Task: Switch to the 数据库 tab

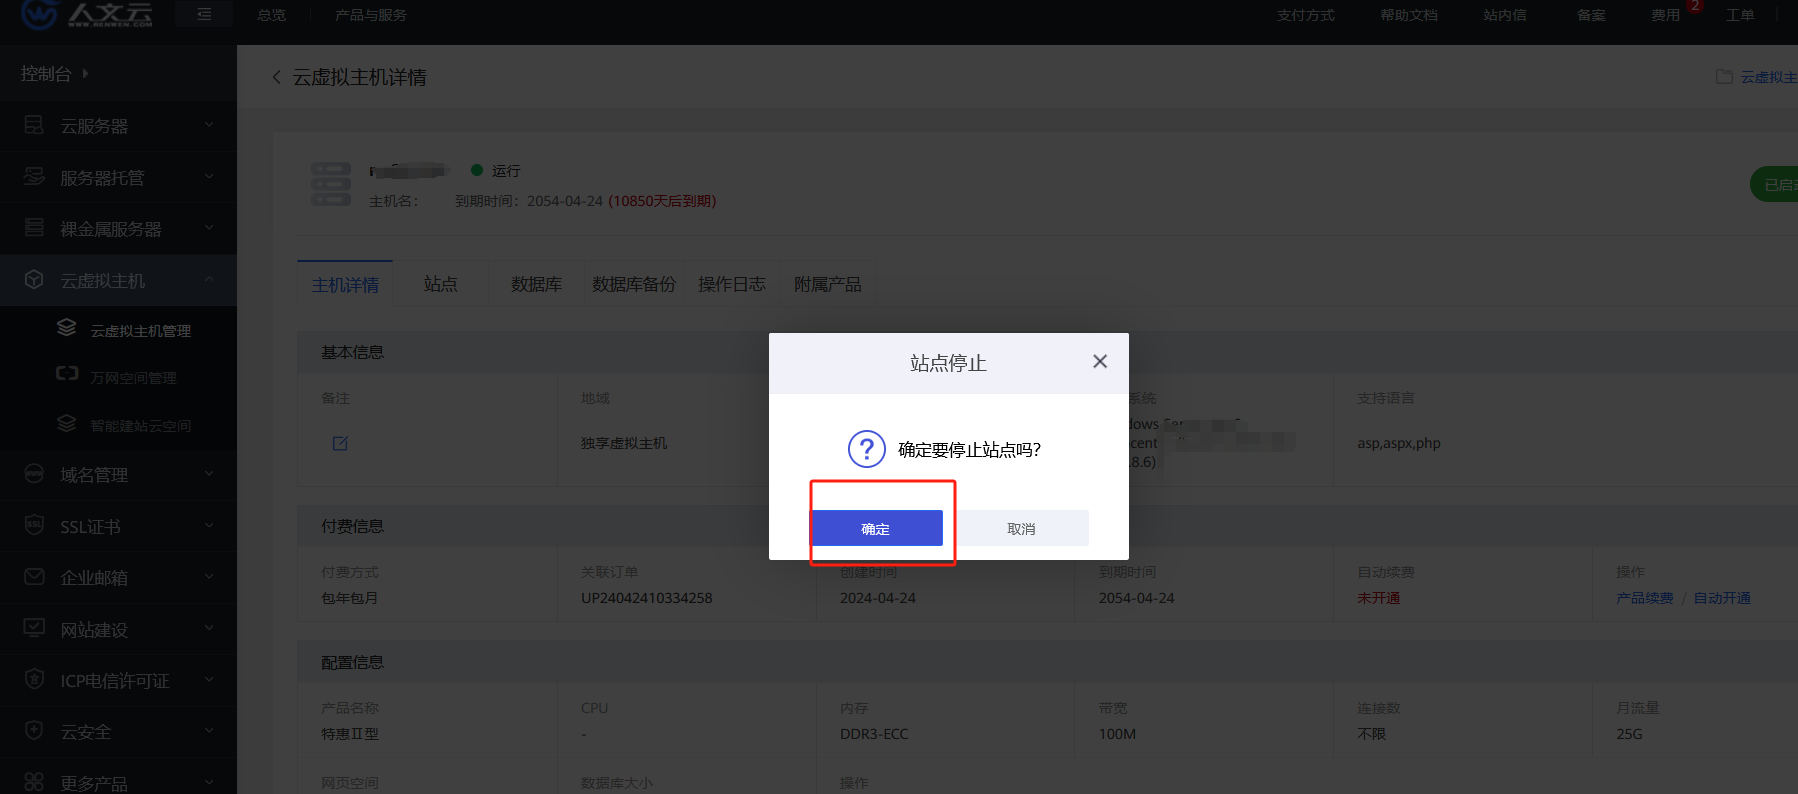Action: [x=537, y=284]
